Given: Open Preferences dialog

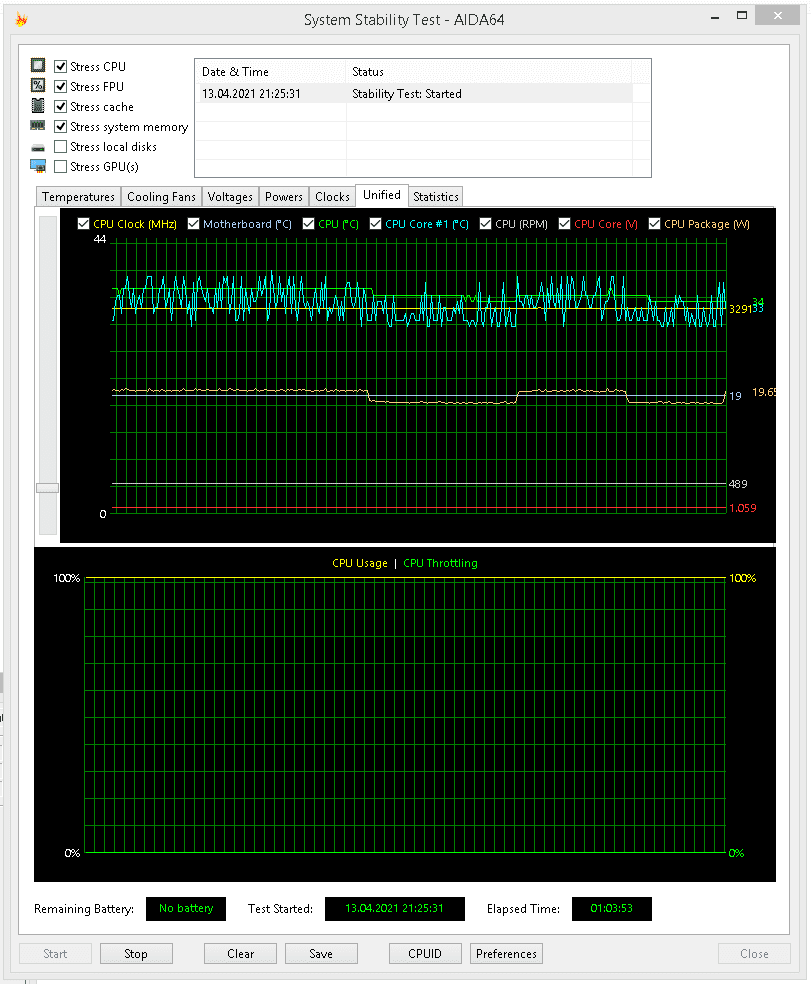Looking at the screenshot, I should coord(507,954).
